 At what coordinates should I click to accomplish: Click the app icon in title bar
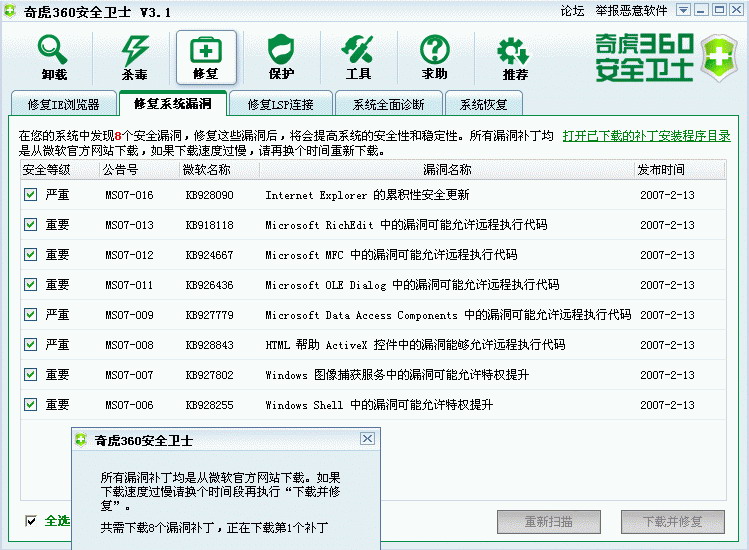(10, 11)
